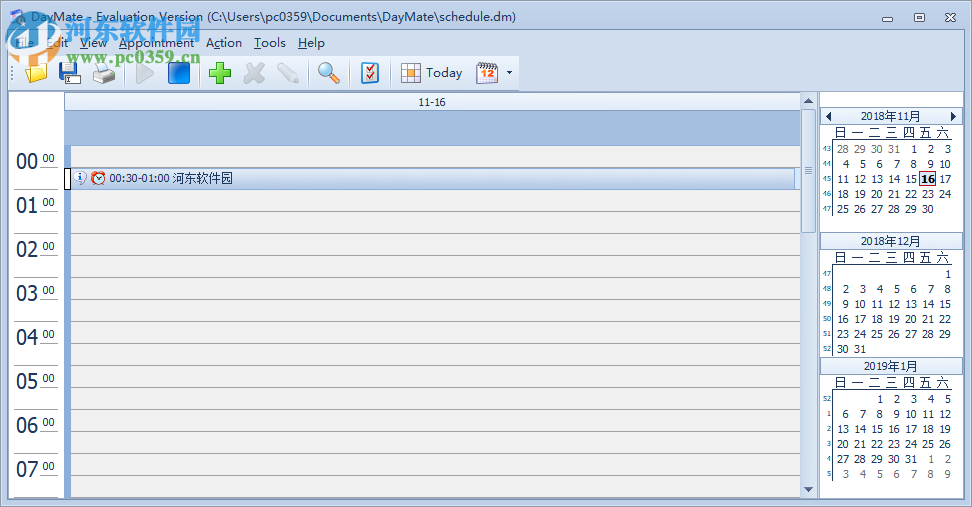Viewport: 972px width, 507px height.
Task: Click week number 45 in November
Action: click(826, 179)
